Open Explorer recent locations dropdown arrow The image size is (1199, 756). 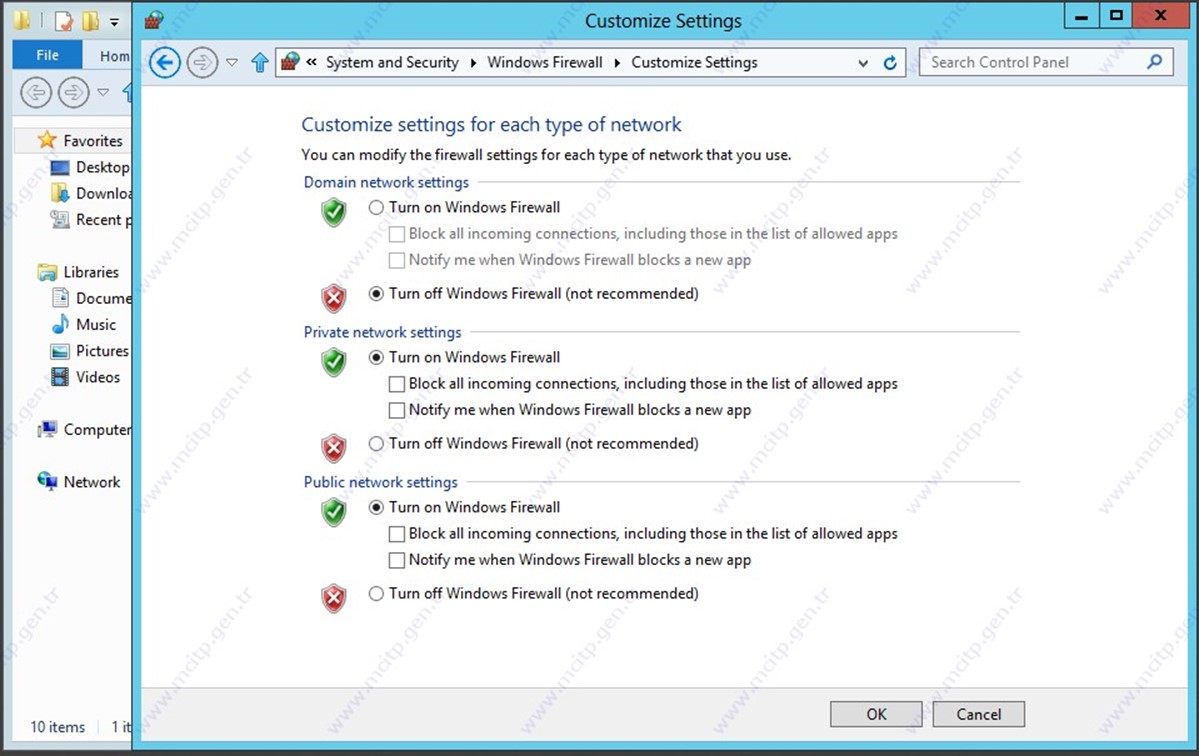[103, 92]
